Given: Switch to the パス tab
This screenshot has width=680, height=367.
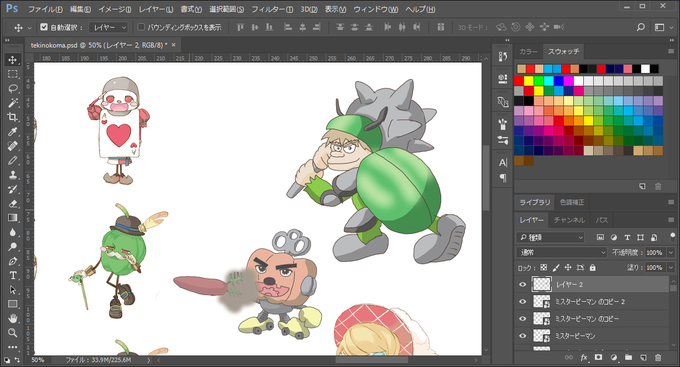Looking at the screenshot, I should (x=602, y=220).
